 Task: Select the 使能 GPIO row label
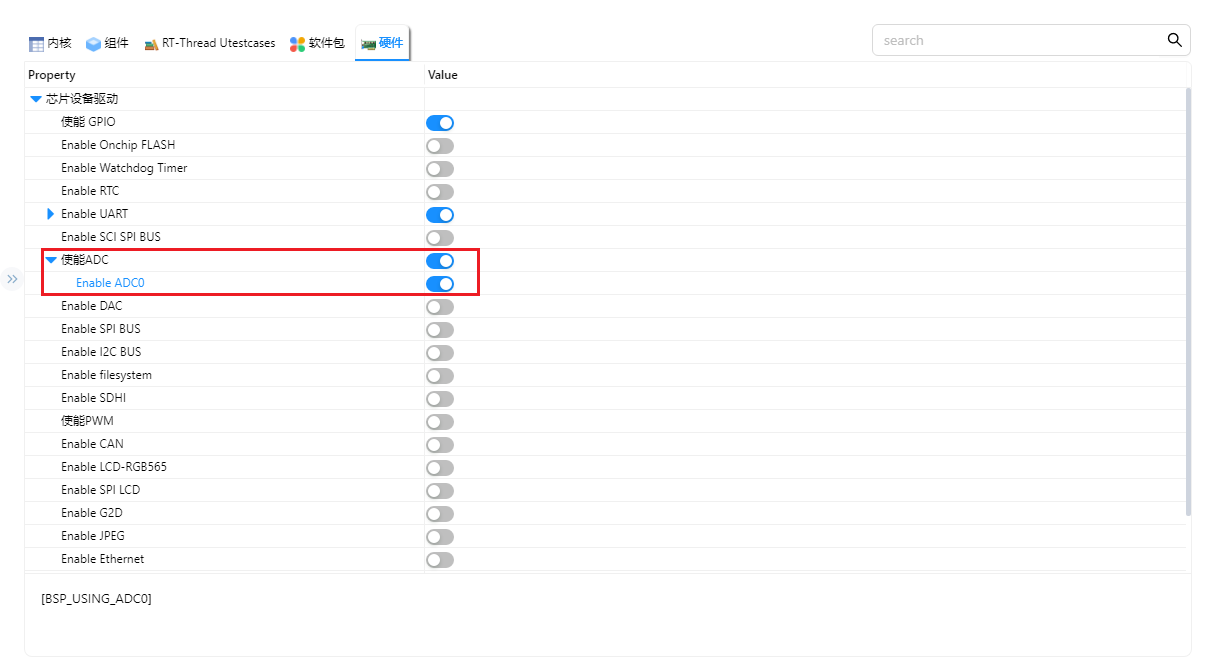coord(88,122)
